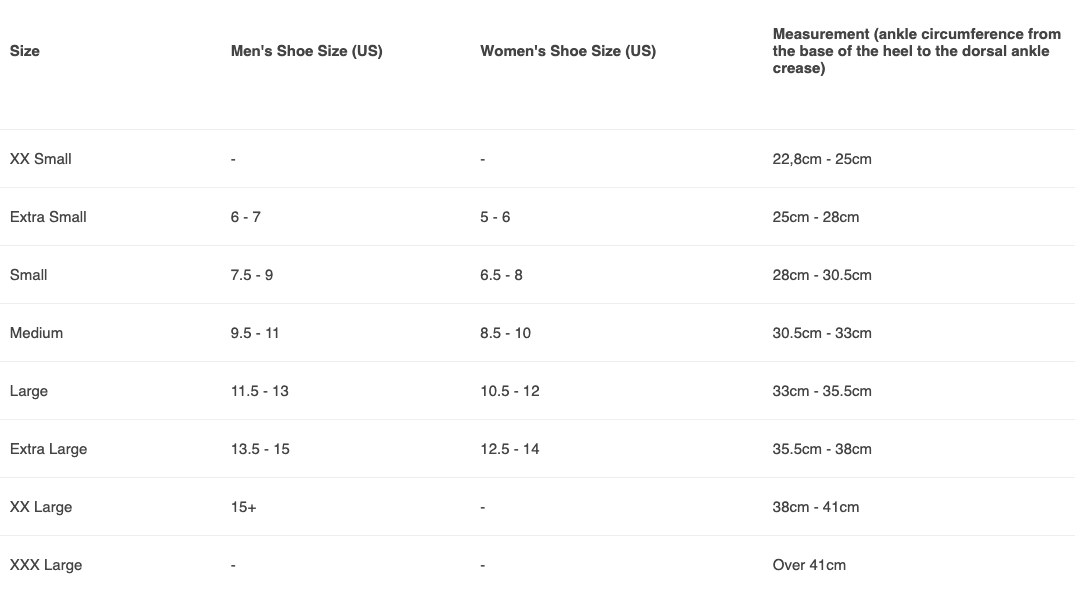Image resolution: width=1075 pixels, height=592 pixels.
Task: Select the Extra Small size label
Action: point(48,217)
